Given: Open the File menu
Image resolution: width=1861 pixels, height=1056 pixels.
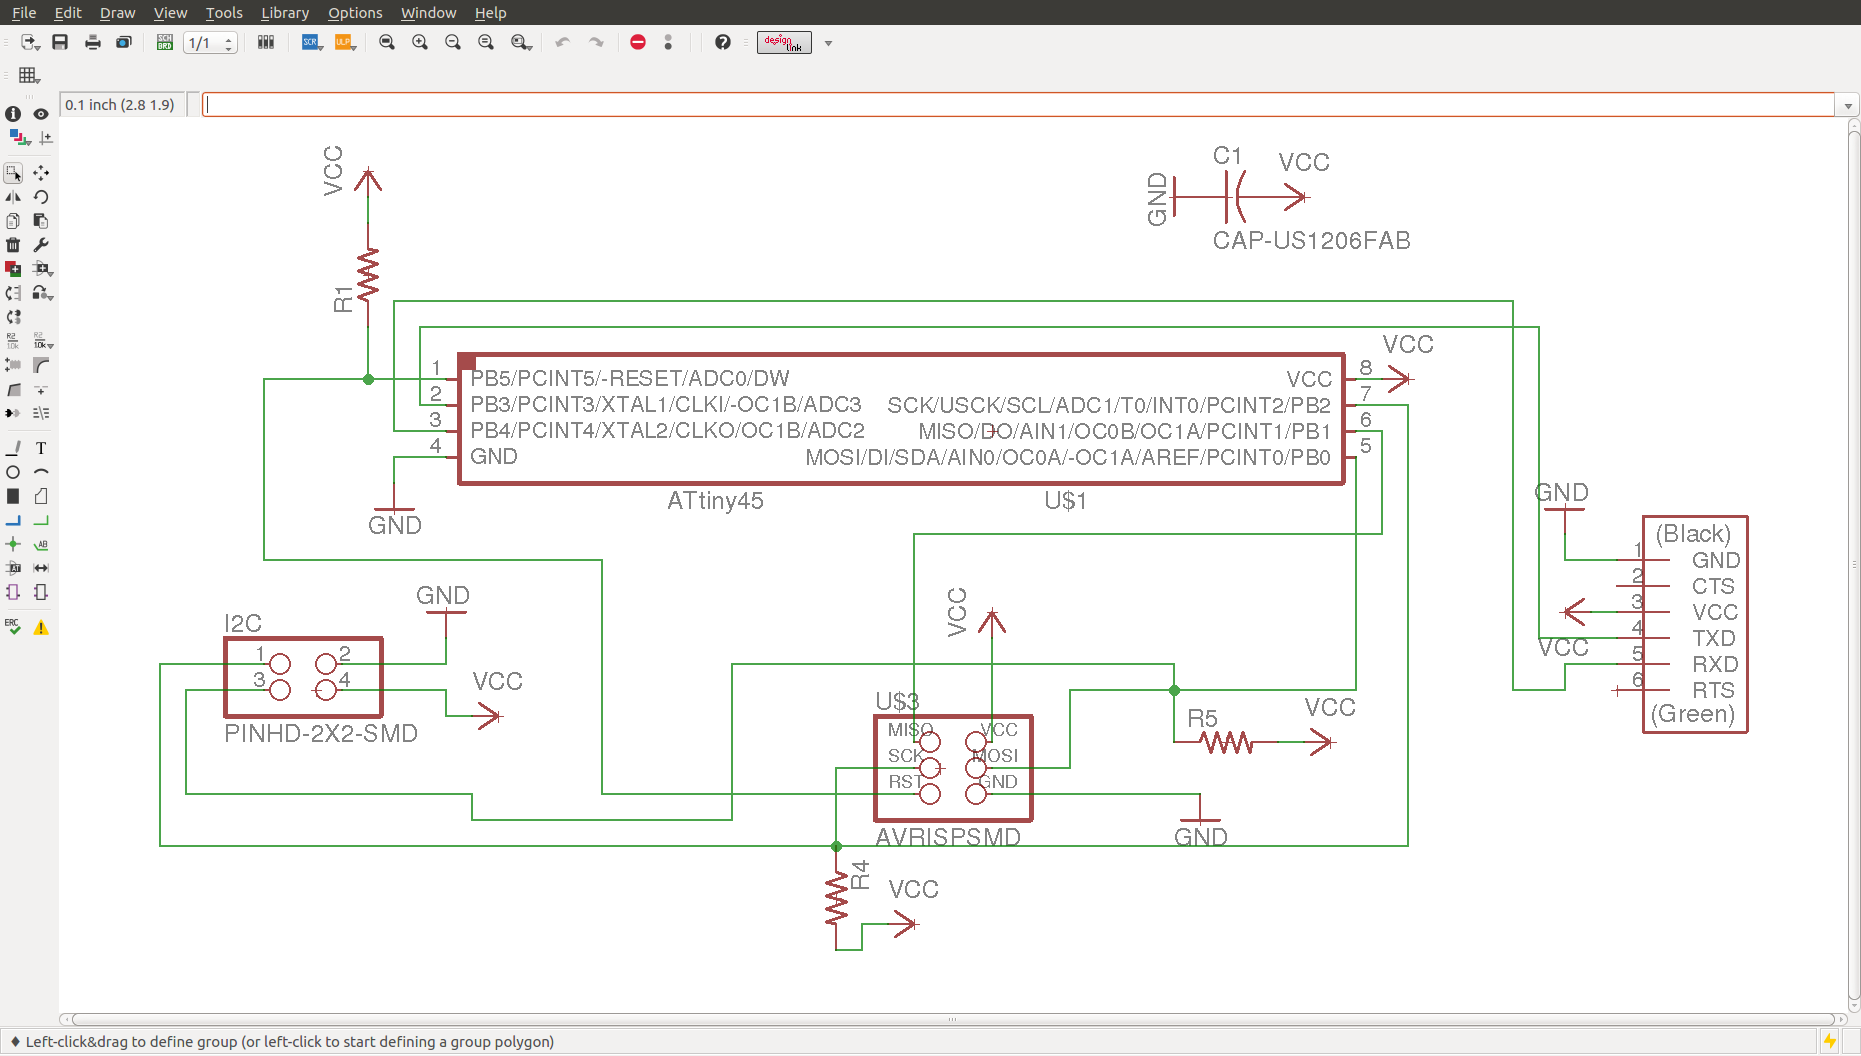Looking at the screenshot, I should [24, 12].
